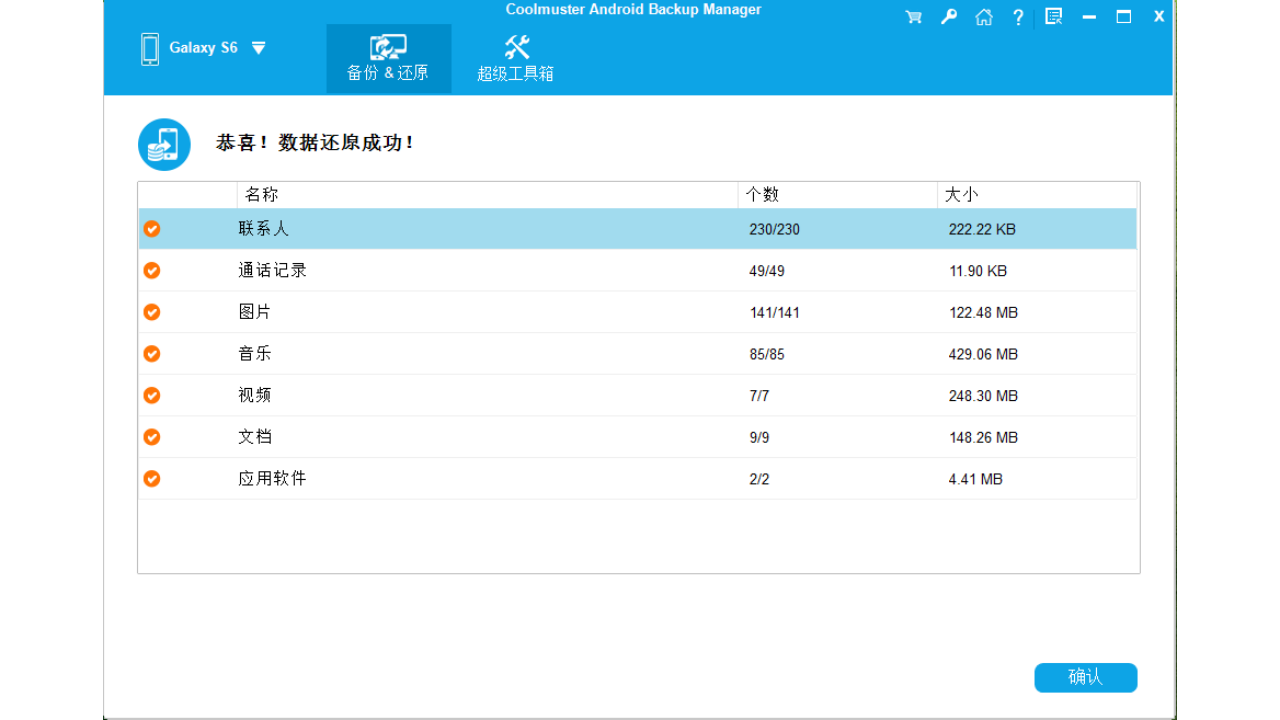Open help using the question mark icon
This screenshot has width=1280, height=720.
[x=1018, y=16]
